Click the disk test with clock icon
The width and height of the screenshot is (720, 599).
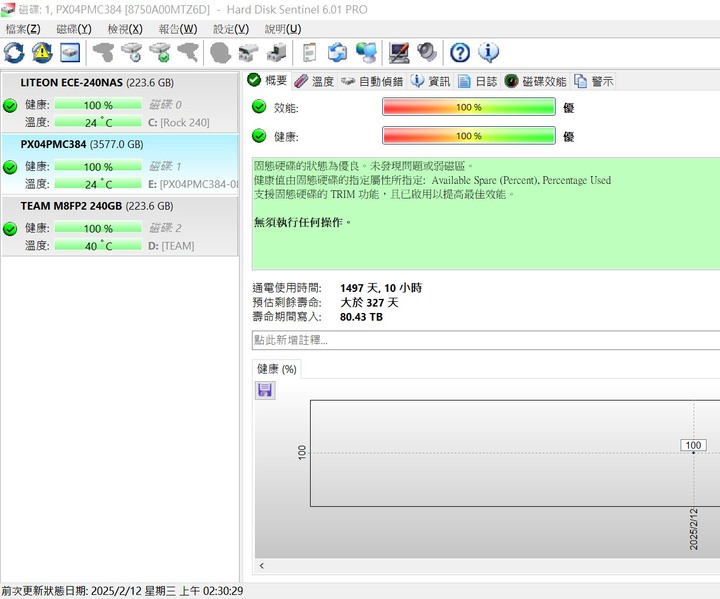click(x=132, y=52)
